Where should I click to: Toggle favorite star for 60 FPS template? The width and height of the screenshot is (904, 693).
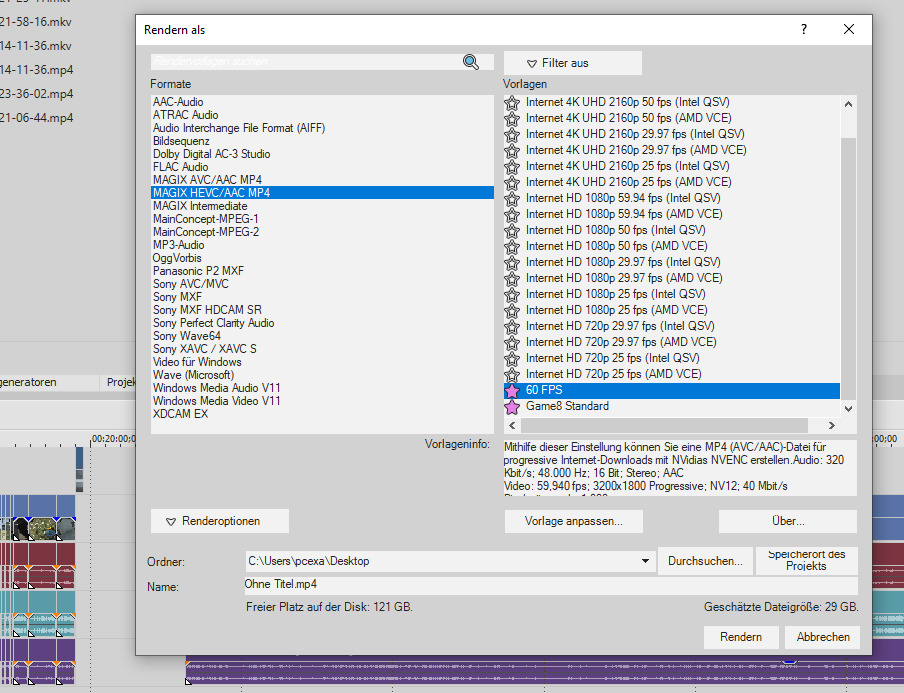[x=513, y=390]
